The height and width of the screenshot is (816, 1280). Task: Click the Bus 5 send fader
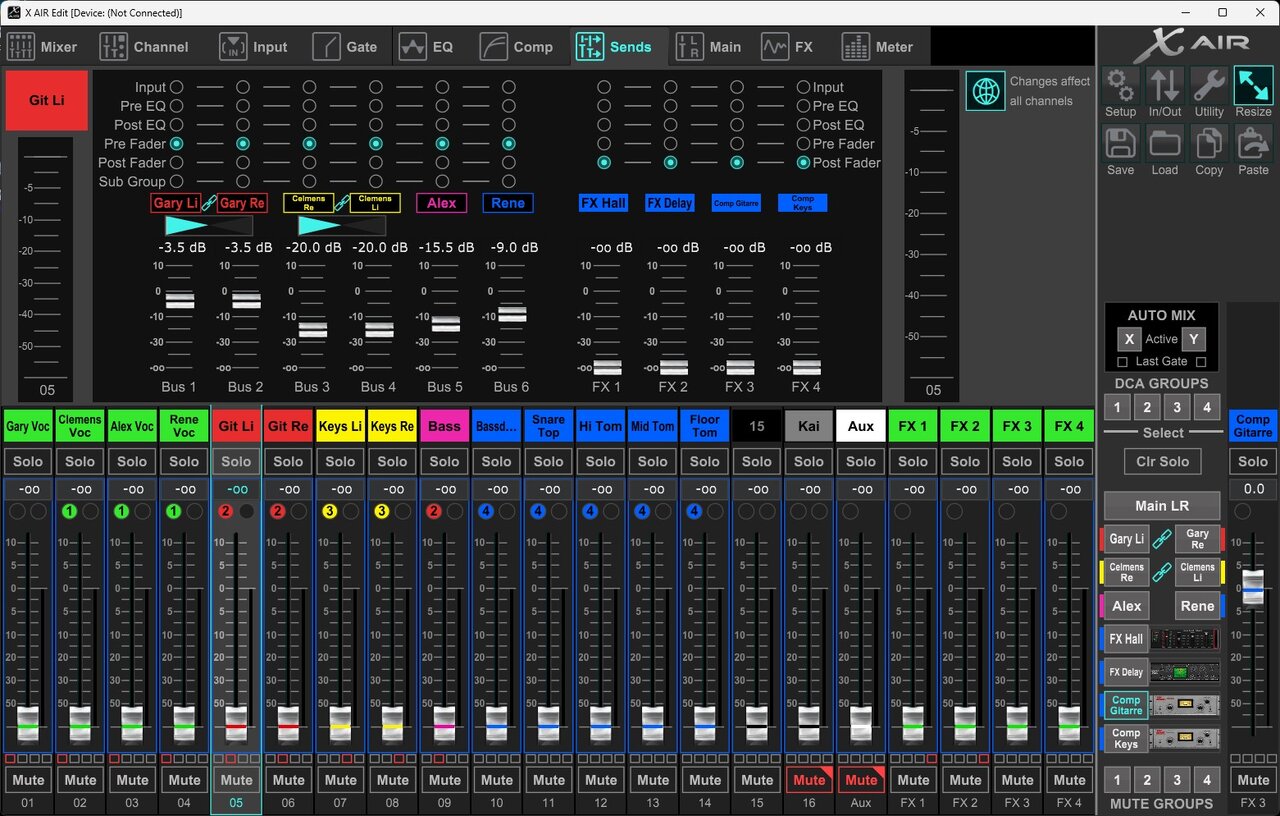click(445, 323)
